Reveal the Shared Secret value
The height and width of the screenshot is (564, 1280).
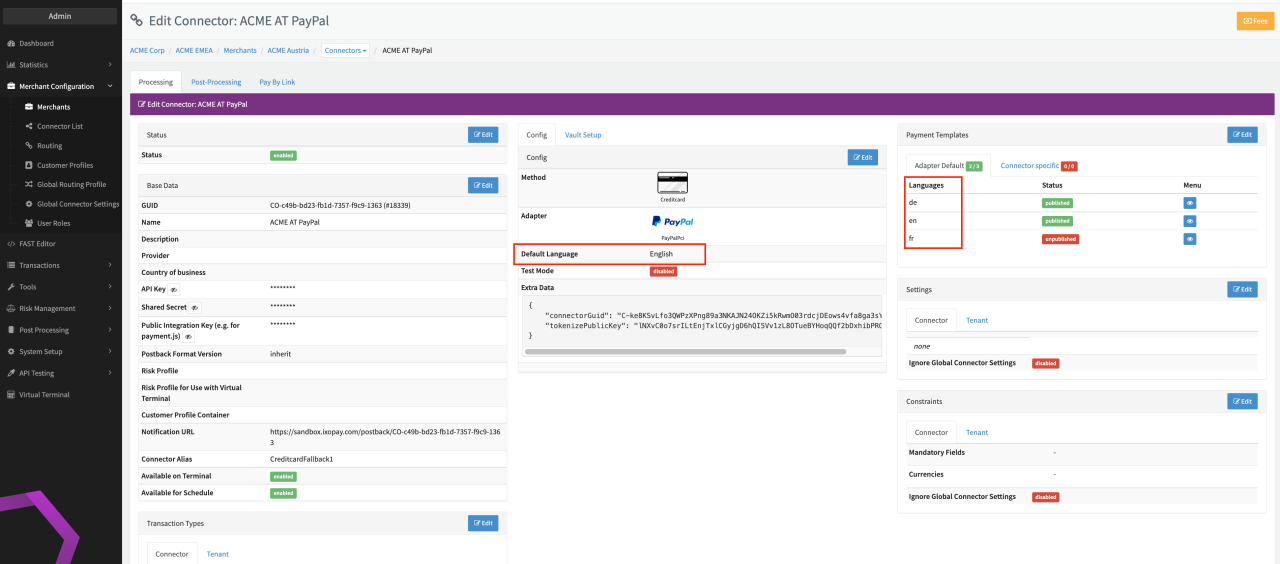click(194, 308)
